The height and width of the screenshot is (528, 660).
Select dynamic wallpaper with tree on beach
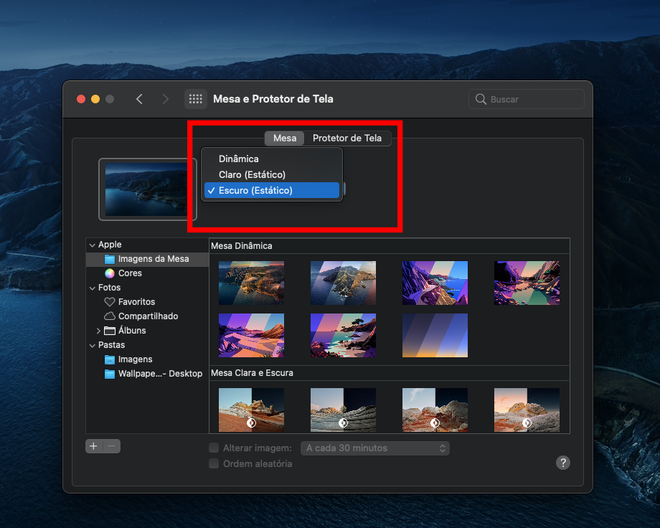pyautogui.click(x=343, y=335)
